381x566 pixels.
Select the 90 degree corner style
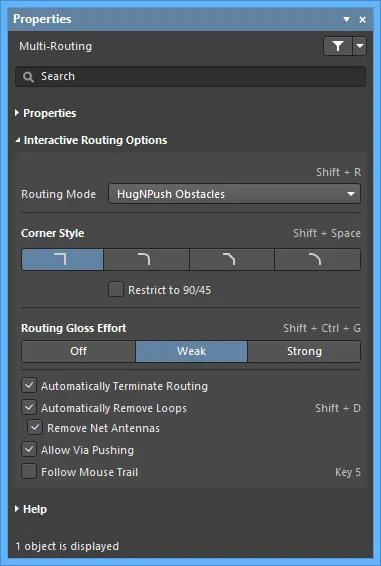coord(62,259)
